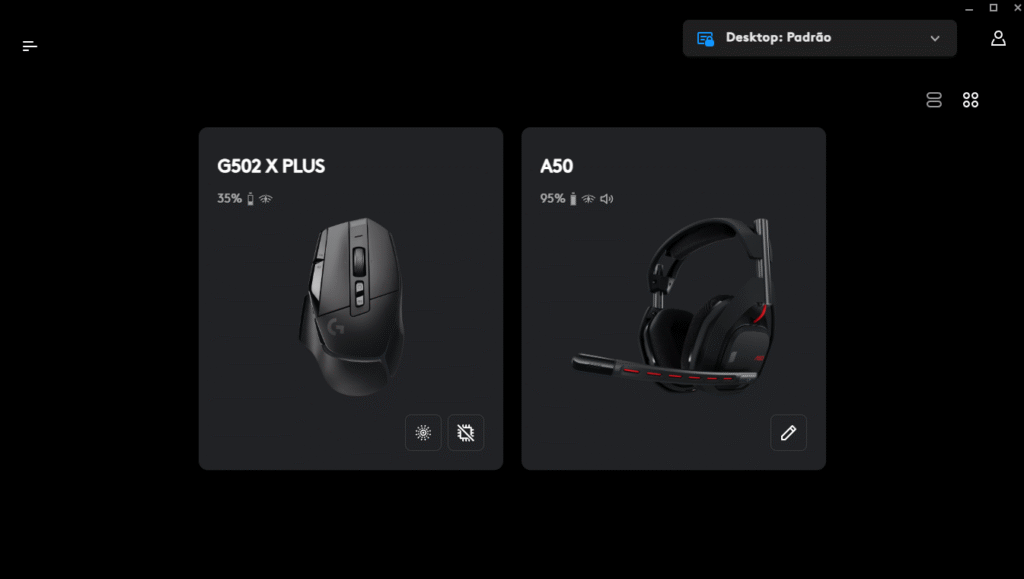This screenshot has width=1024, height=579.
Task: Click the A50 battery indicator icon
Action: (573, 199)
